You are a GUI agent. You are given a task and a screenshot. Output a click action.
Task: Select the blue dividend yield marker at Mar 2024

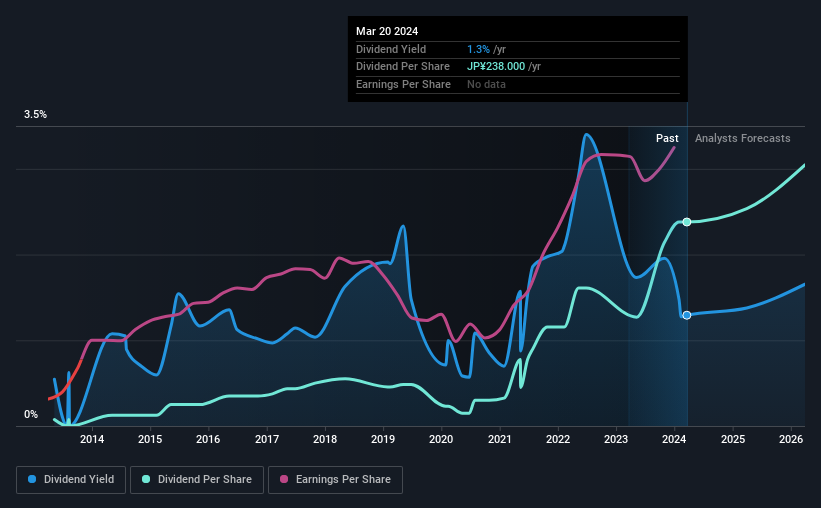coord(687,315)
